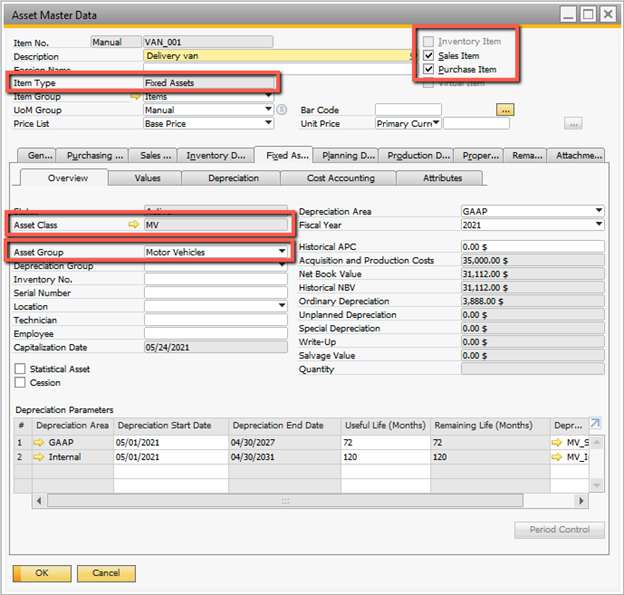Click the Item Group link arrow
Image resolution: width=624 pixels, height=595 pixels.
[x=135, y=96]
